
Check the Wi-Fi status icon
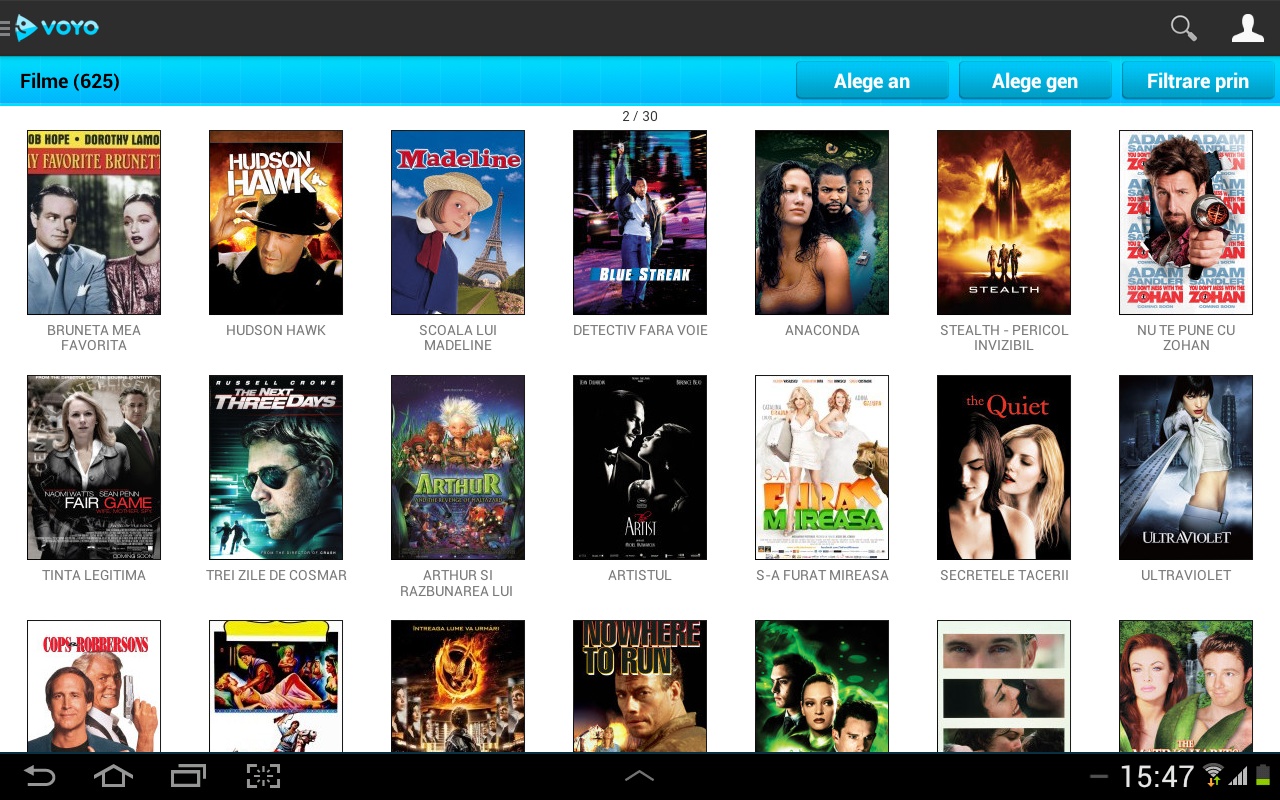tap(1213, 776)
